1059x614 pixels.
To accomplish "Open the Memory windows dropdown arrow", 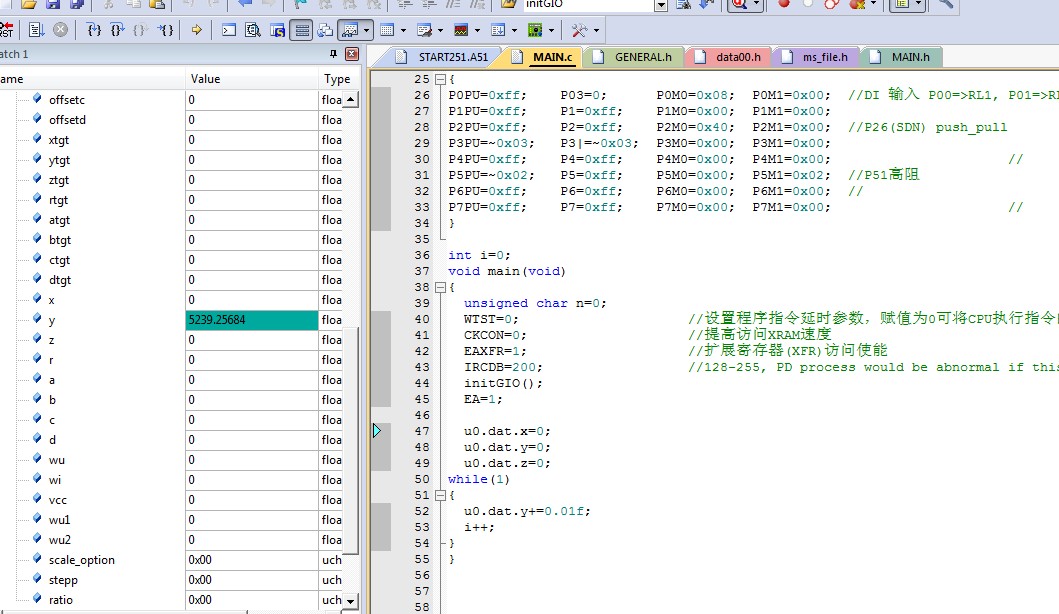I will [x=403, y=30].
